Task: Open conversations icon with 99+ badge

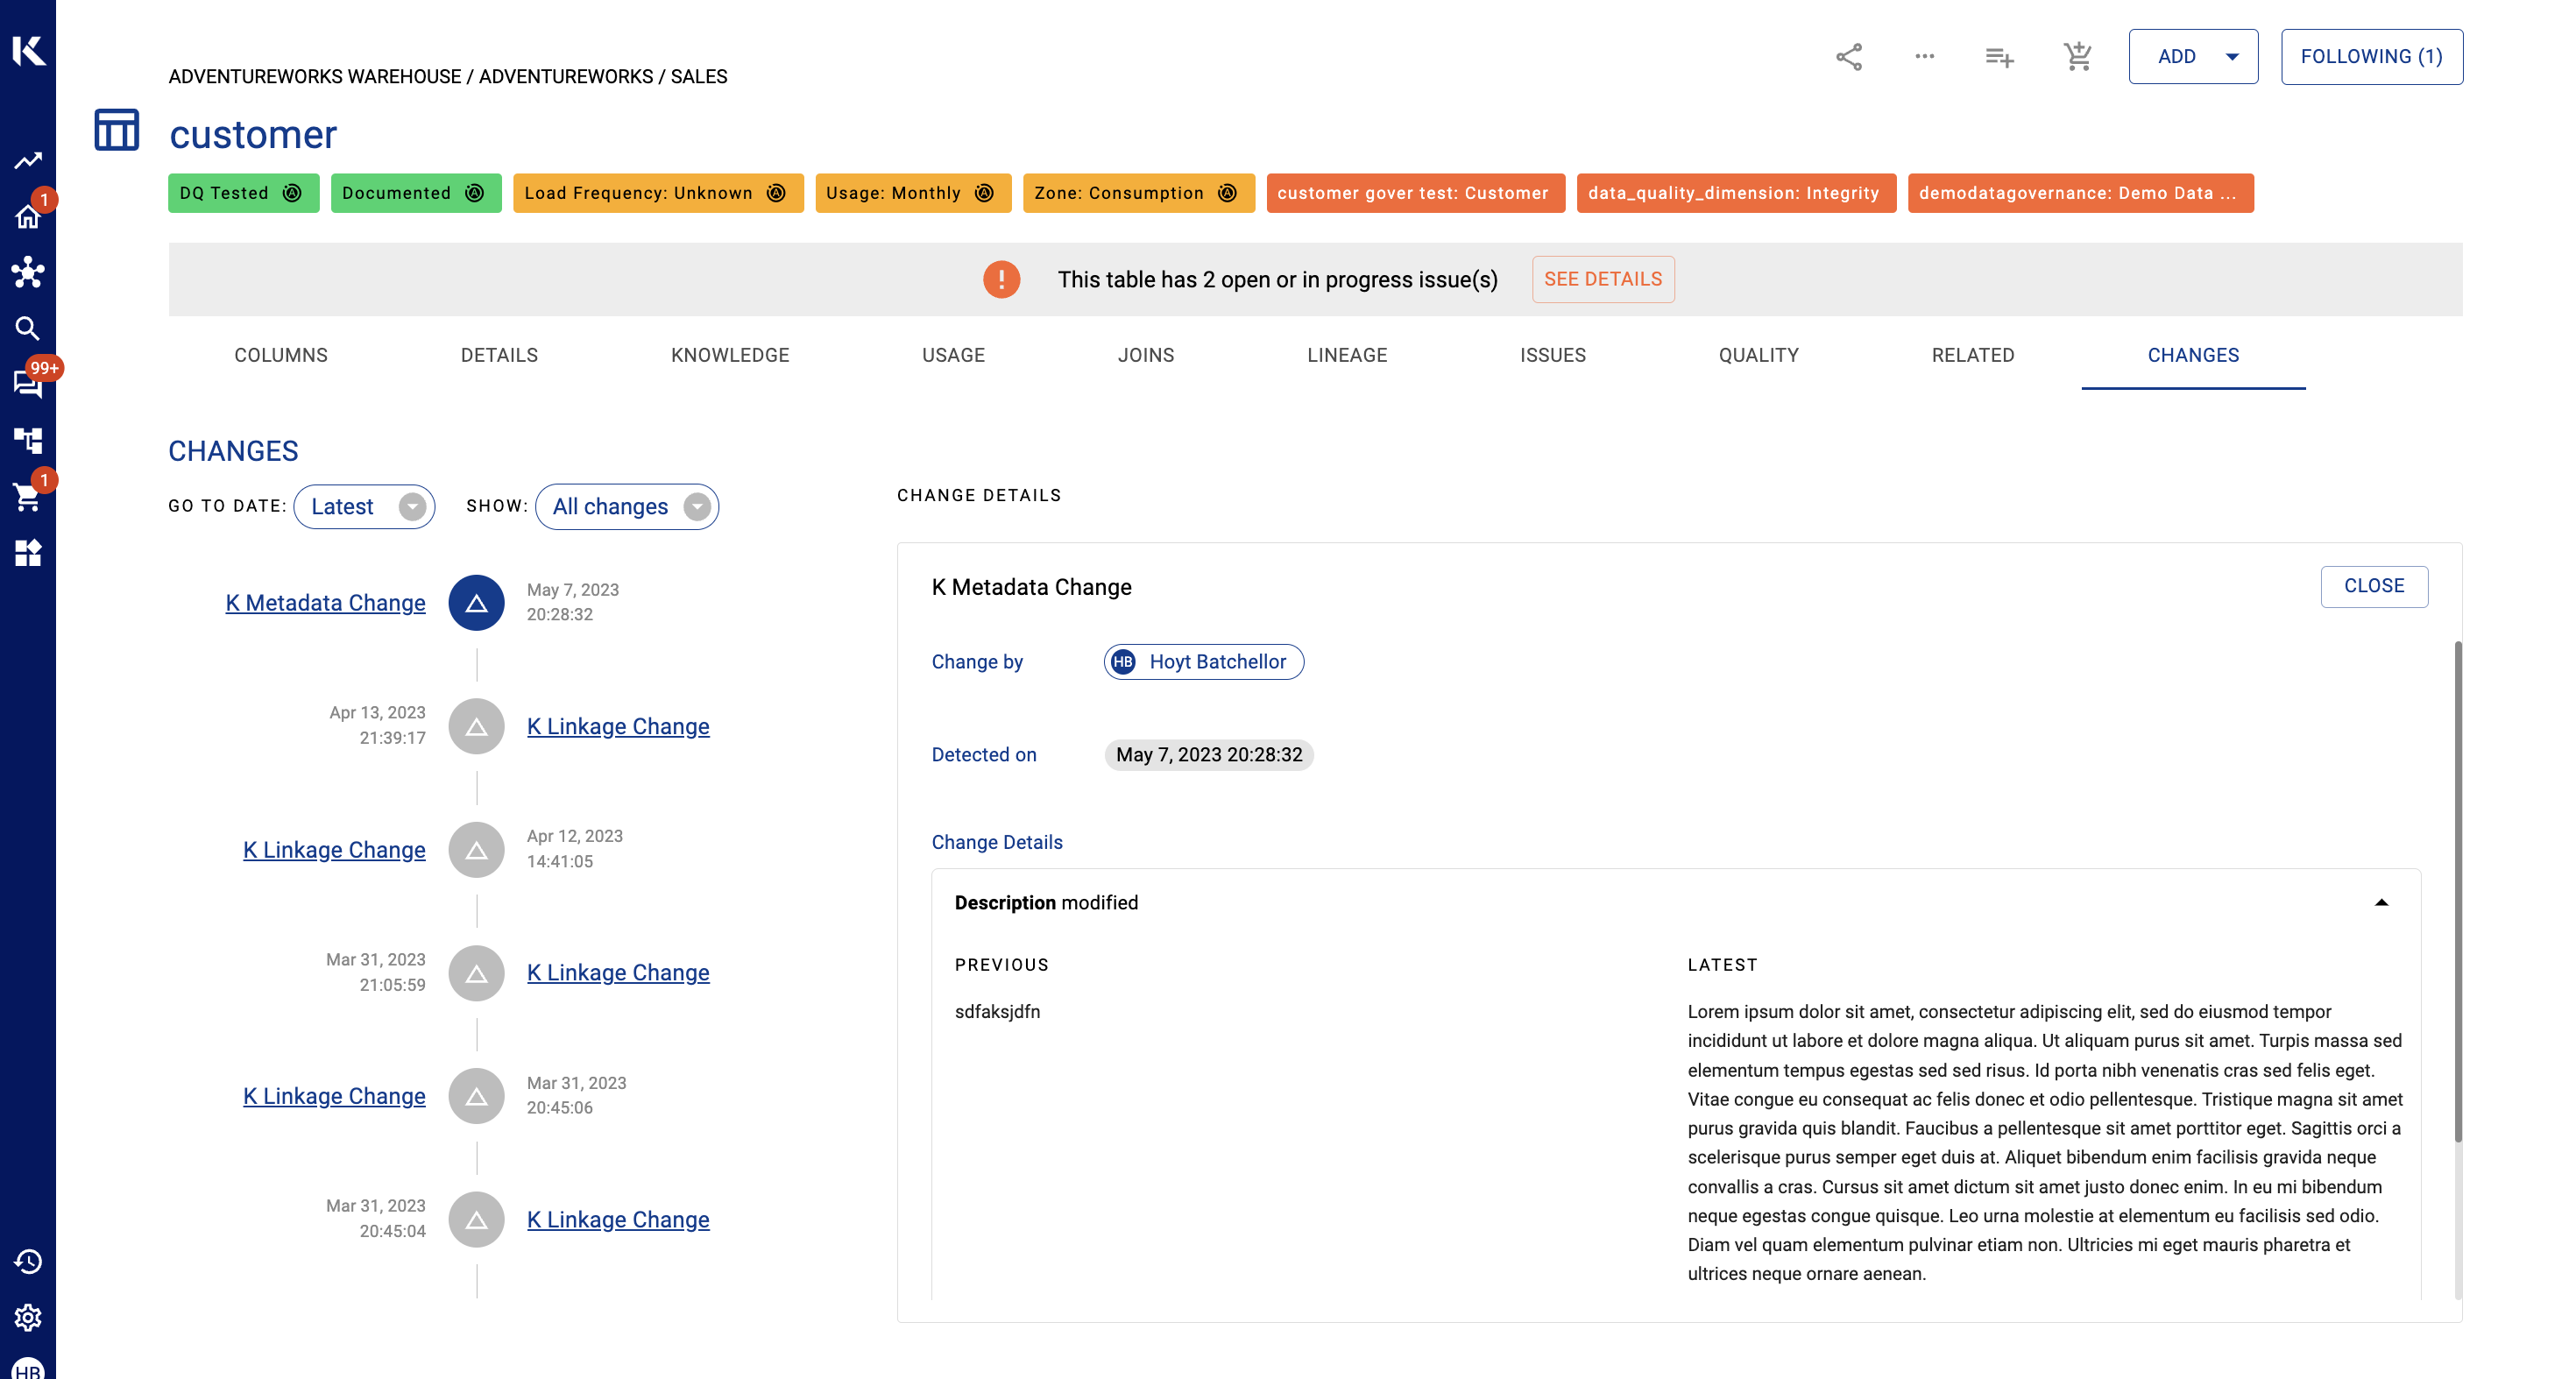Action: (27, 384)
